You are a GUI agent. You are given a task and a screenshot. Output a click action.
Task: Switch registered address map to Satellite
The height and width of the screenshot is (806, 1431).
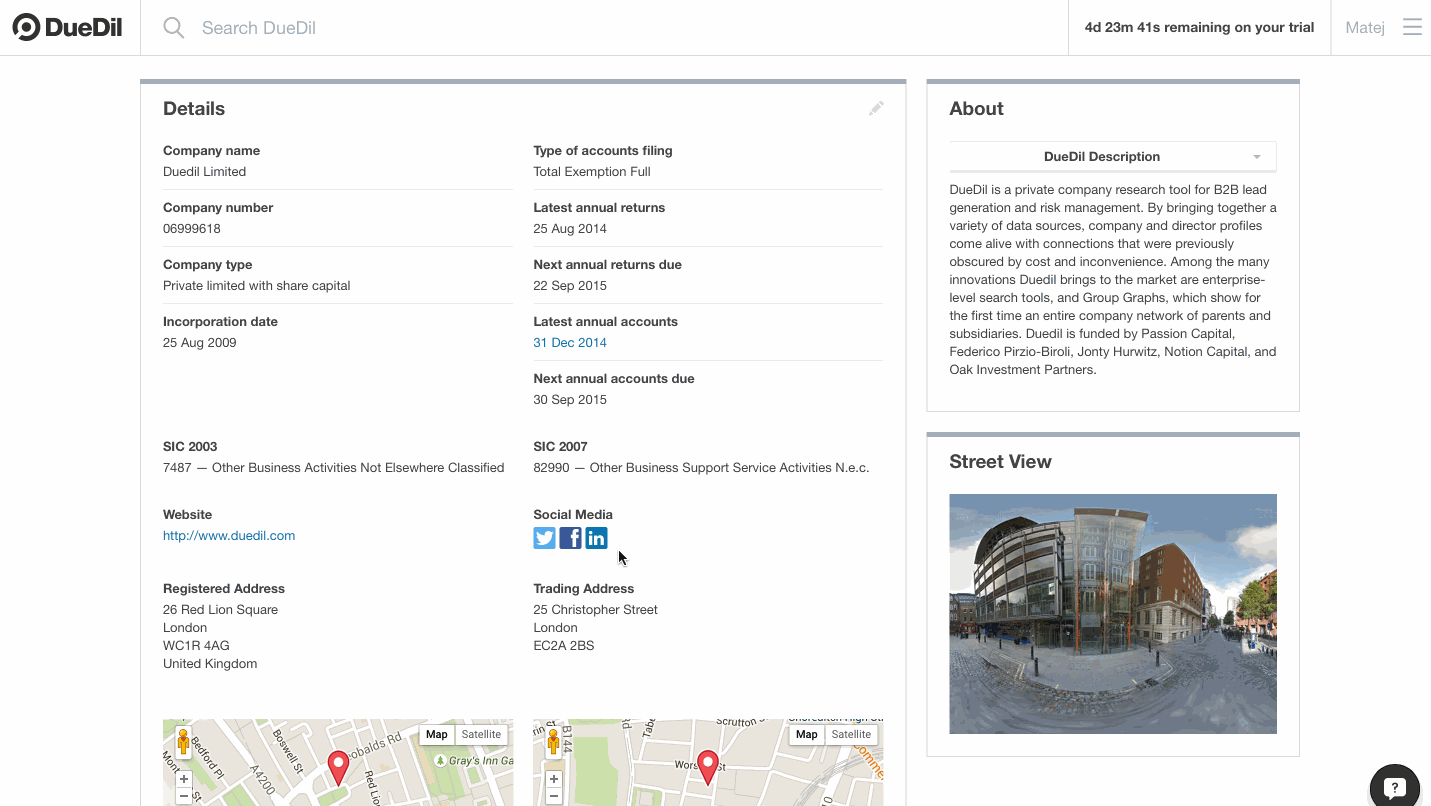(481, 735)
